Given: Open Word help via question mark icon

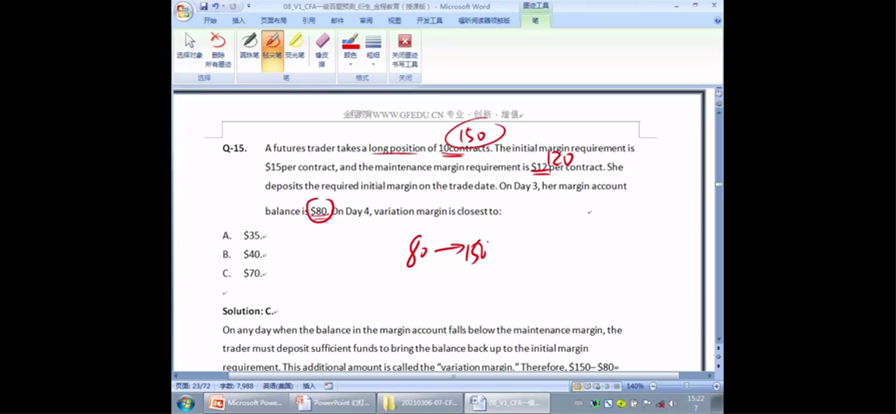Looking at the screenshot, I should pos(718,21).
